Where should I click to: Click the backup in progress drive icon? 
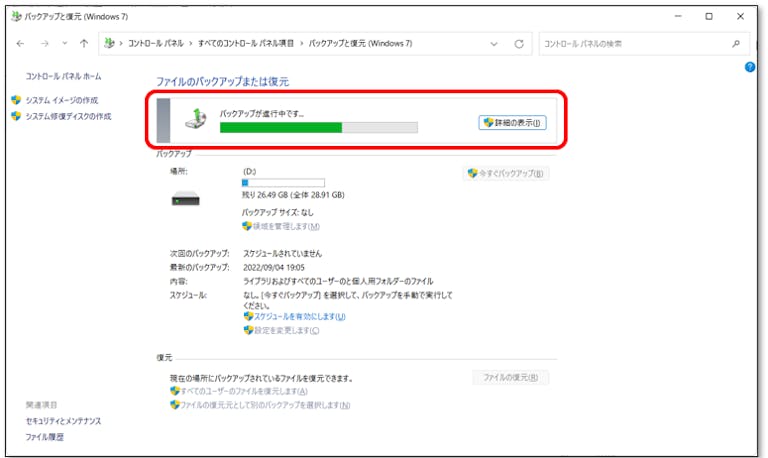196,119
